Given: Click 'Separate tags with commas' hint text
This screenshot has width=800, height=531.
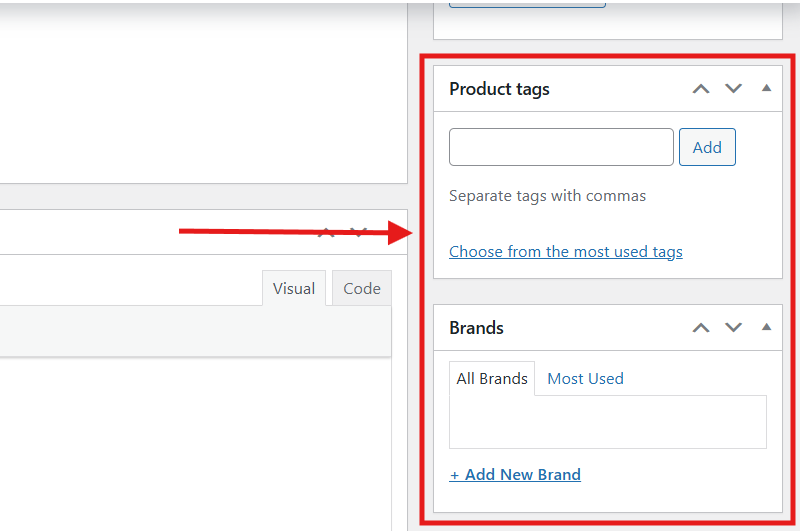Looking at the screenshot, I should pos(547,196).
